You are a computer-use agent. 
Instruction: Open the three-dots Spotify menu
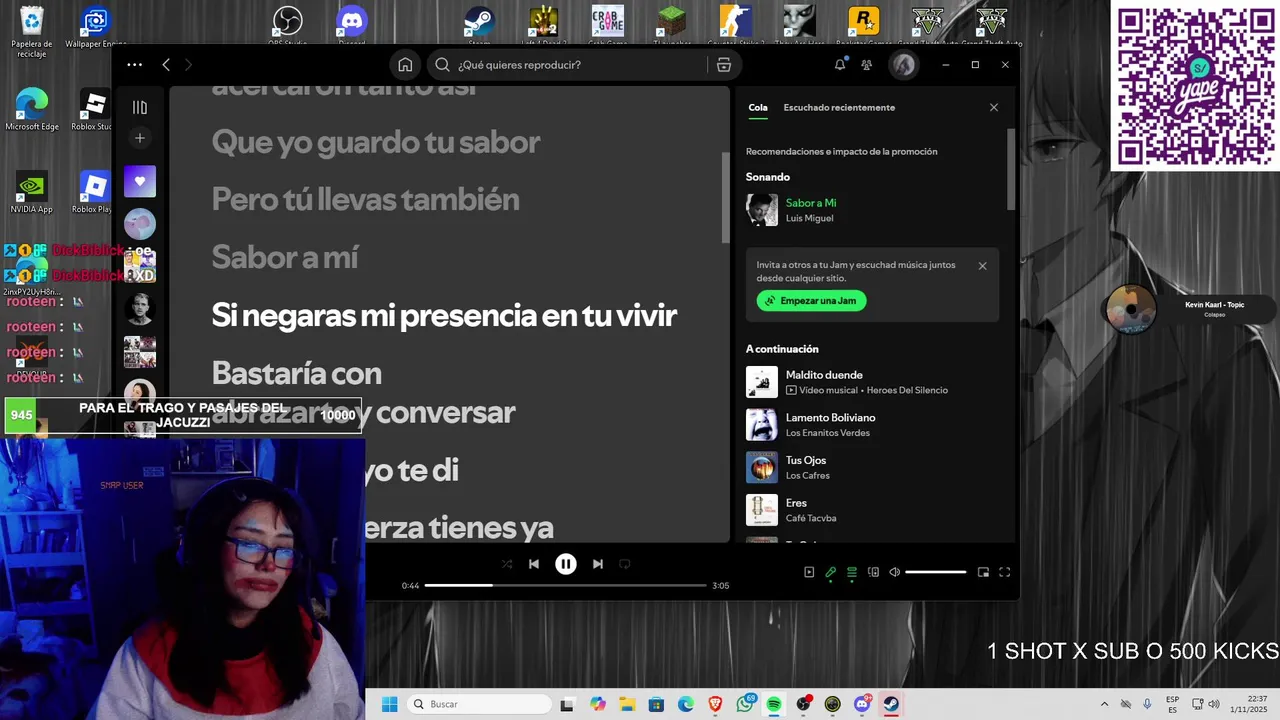tap(135, 65)
